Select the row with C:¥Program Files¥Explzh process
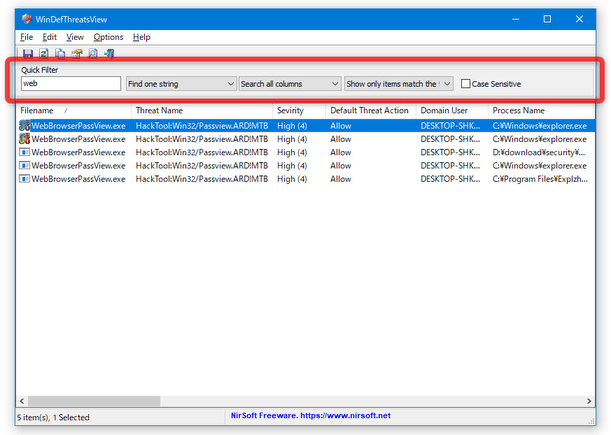Image resolution: width=611 pixels, height=435 pixels. tap(306, 179)
